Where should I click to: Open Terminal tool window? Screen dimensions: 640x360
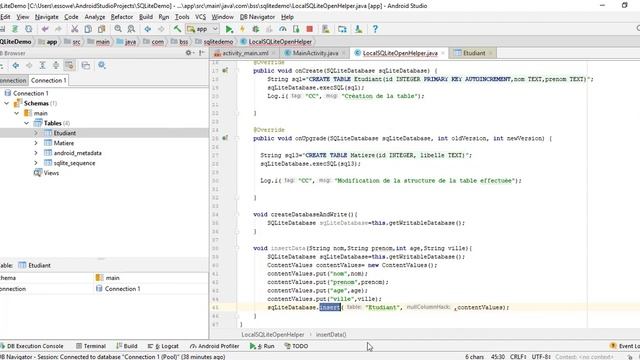(x=91, y=346)
